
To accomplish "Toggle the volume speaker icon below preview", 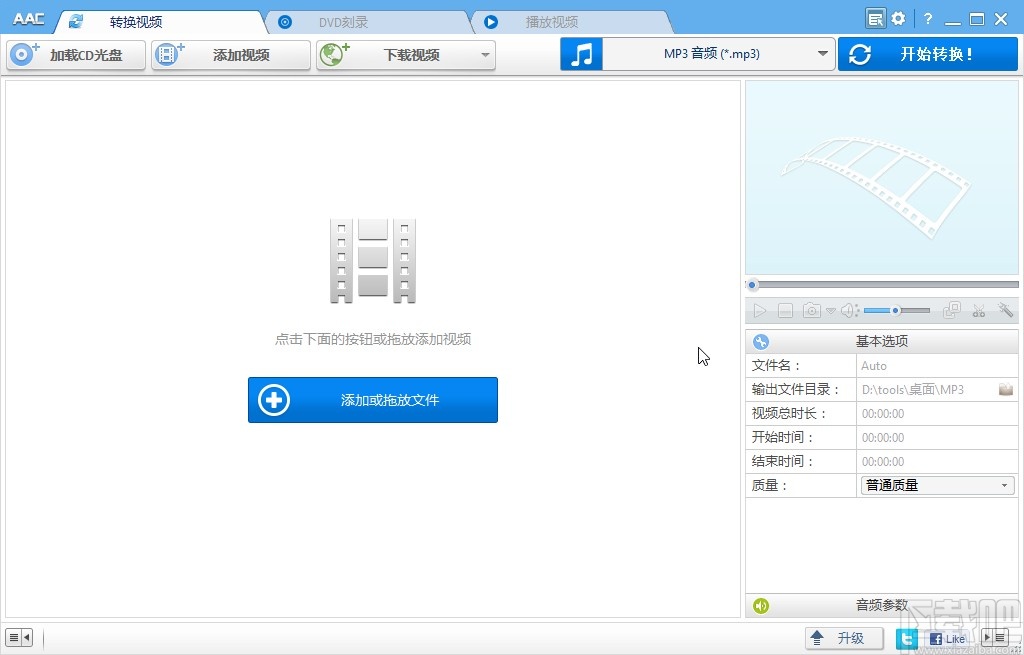I will [846, 310].
